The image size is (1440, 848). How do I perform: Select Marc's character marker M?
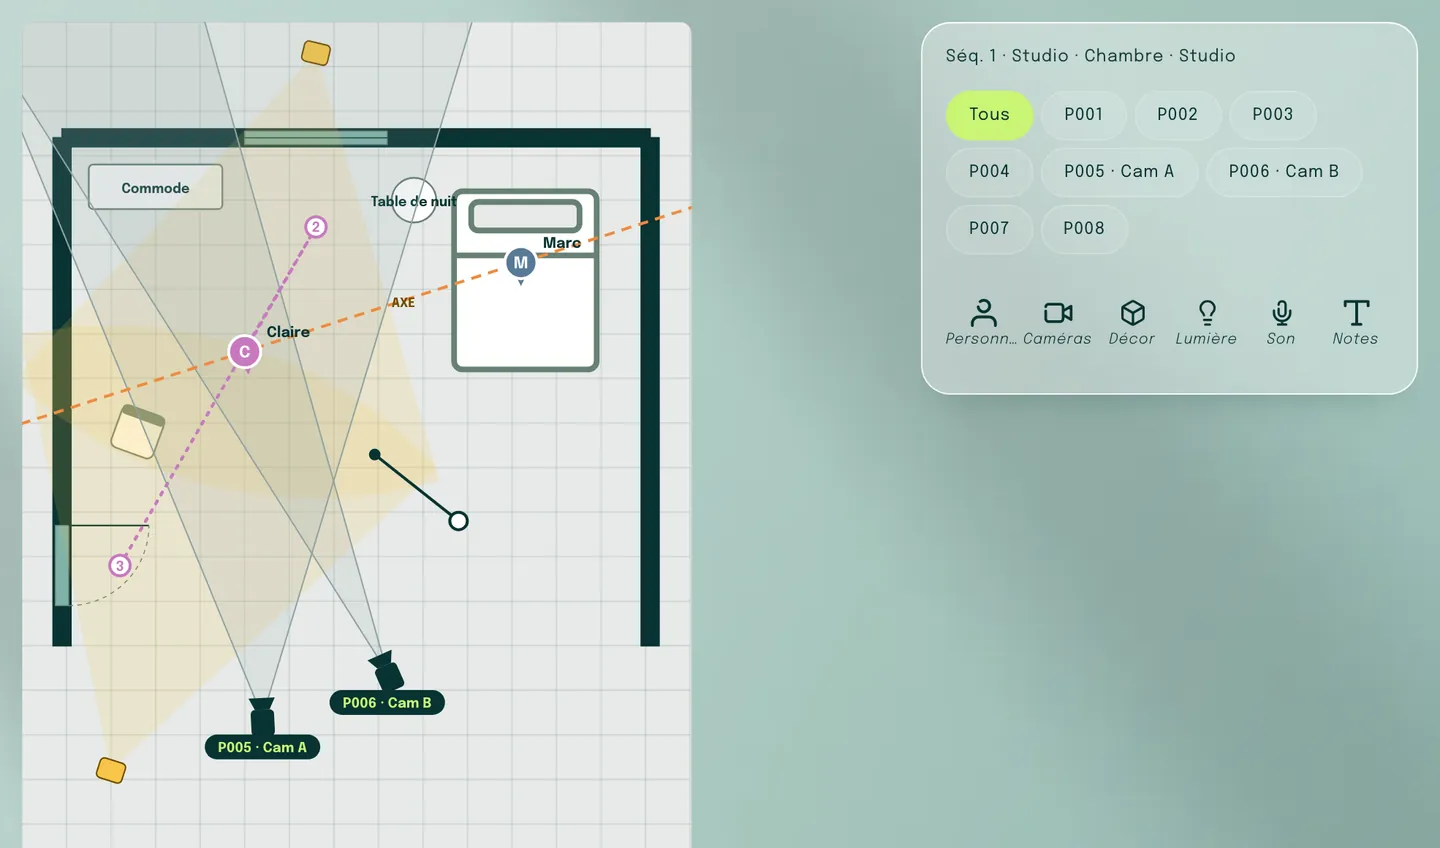coord(520,263)
